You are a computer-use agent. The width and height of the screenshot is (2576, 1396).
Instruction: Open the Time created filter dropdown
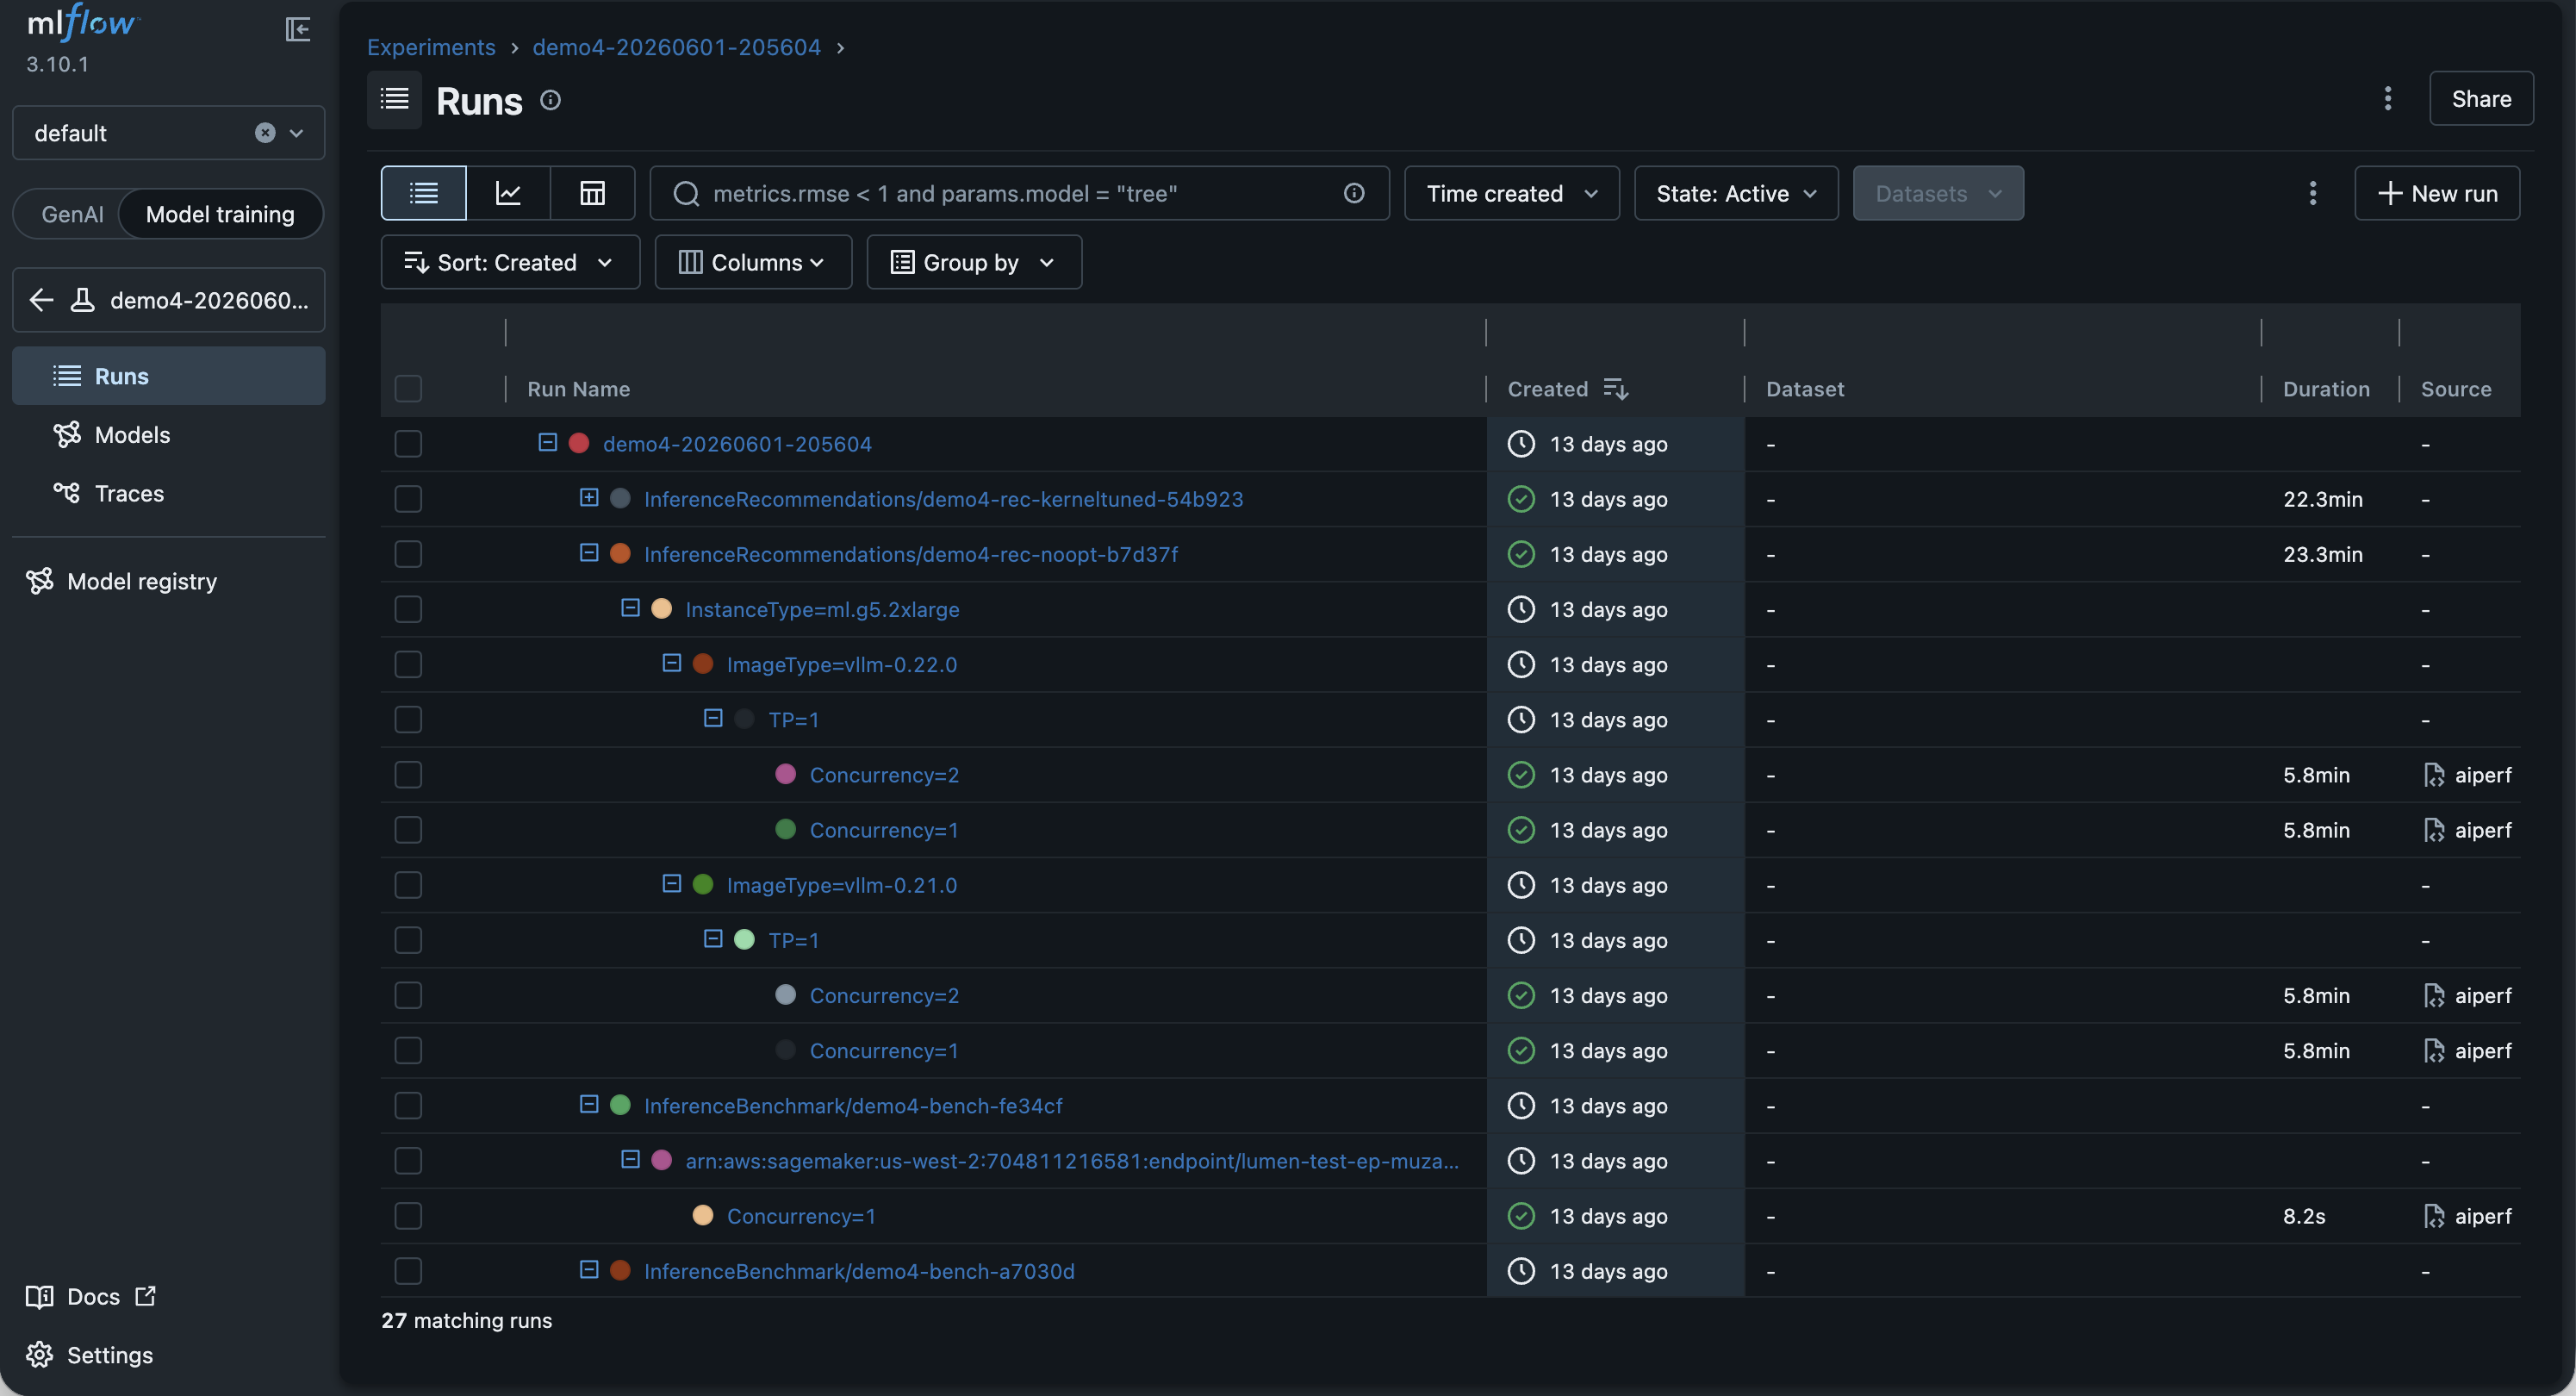(1511, 193)
